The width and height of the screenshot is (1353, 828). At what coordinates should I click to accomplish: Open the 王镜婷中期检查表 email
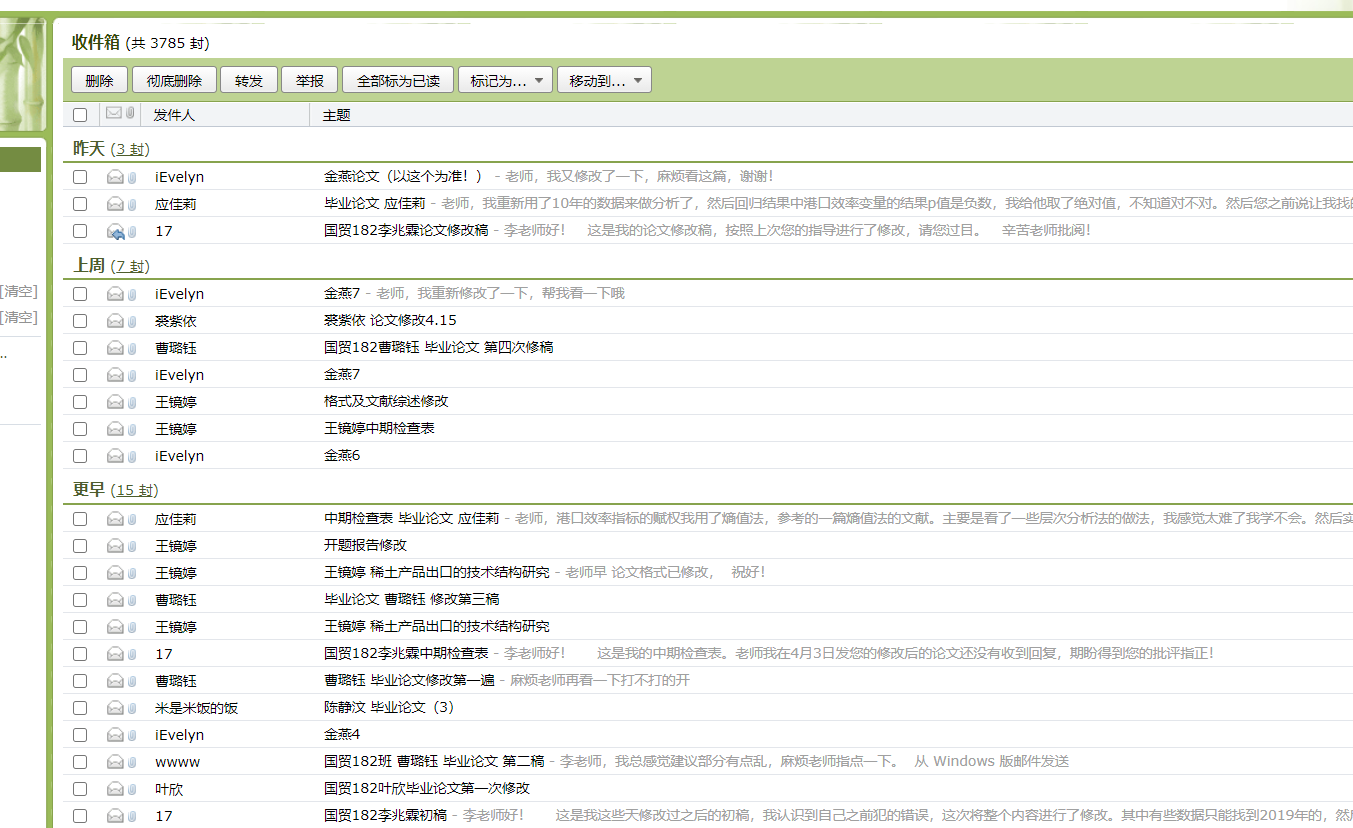point(379,428)
